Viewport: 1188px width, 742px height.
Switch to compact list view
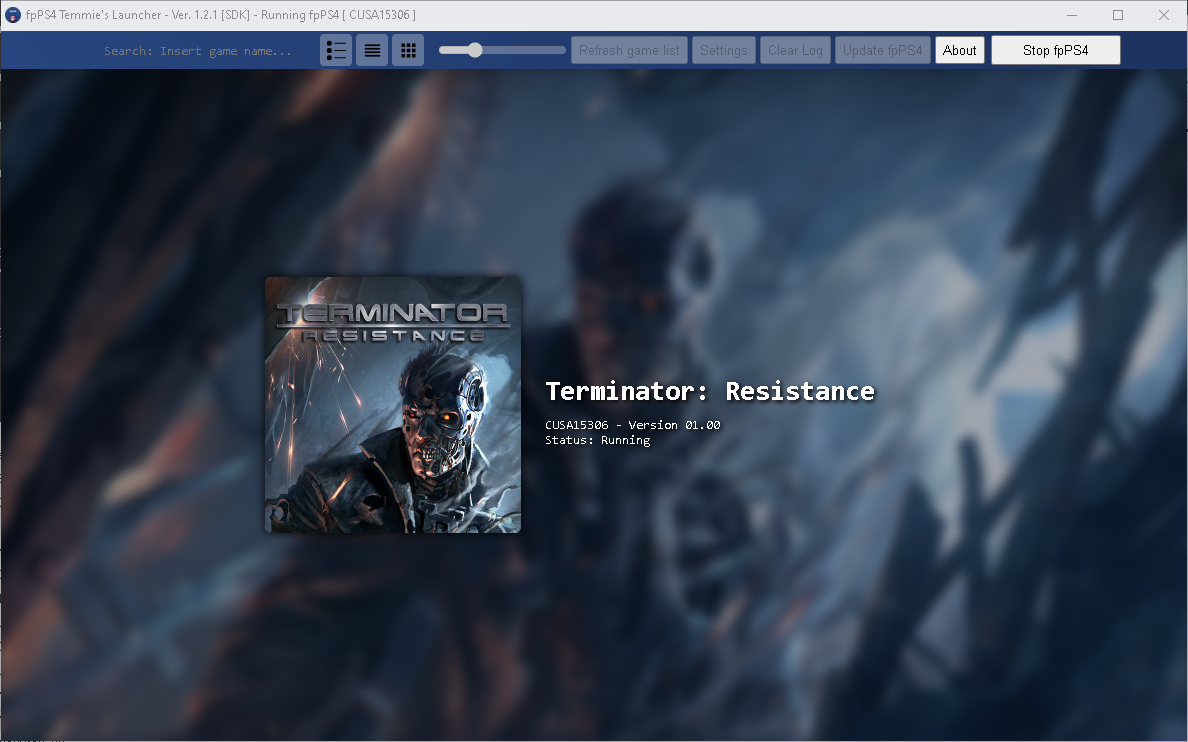click(372, 49)
